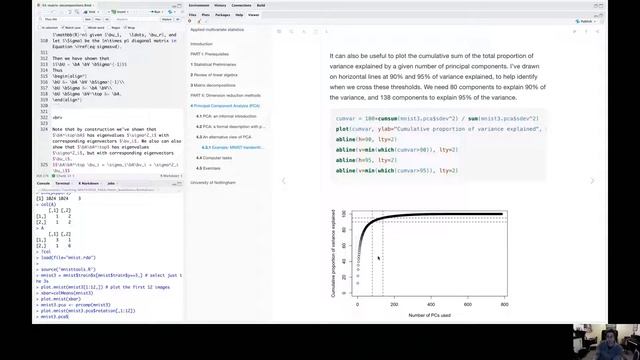This screenshot has width=640, height=360.
Task: Open '4.5 Exercises' section
Action: point(208,168)
